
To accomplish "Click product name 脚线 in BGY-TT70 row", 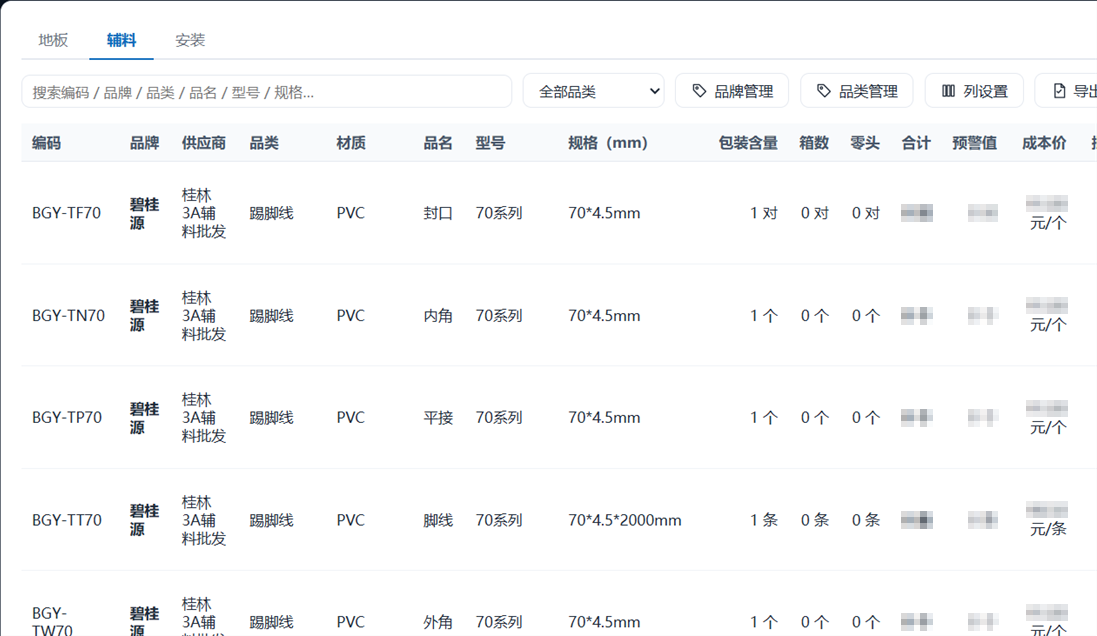I will pyautogui.click(x=438, y=520).
